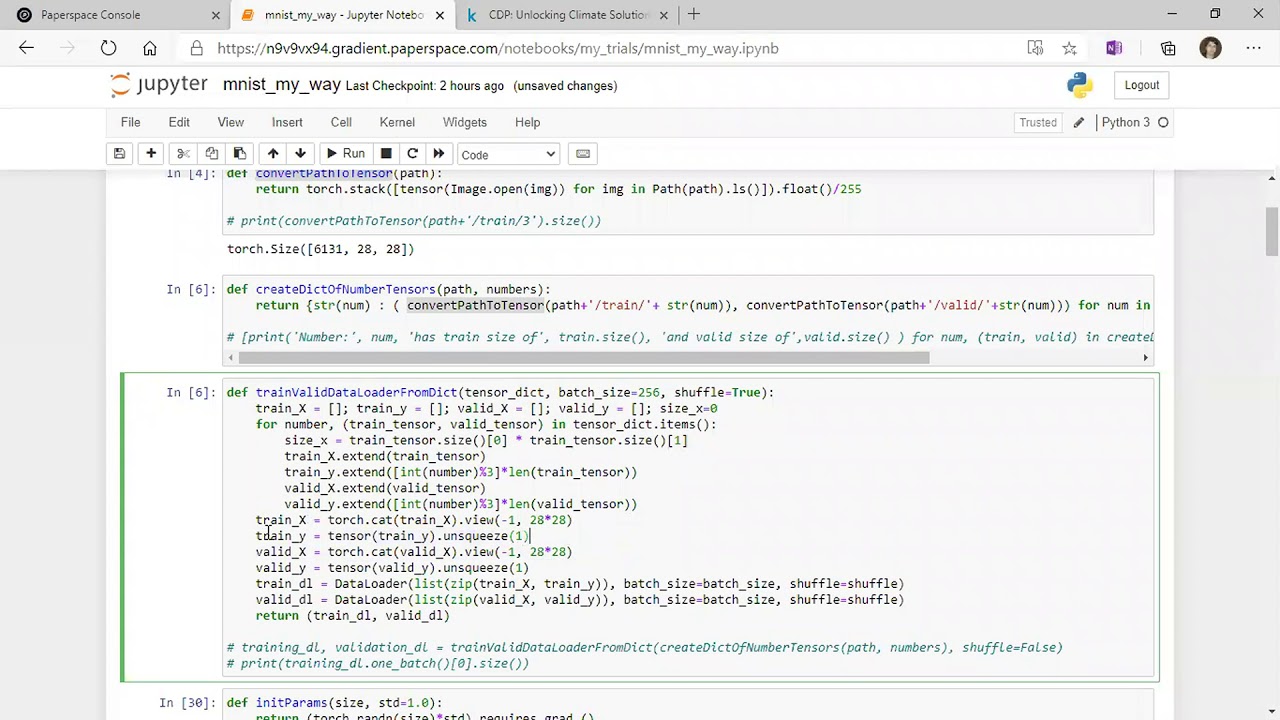Restart the kernel with the circular arrow
Image resolution: width=1280 pixels, height=720 pixels.
[x=412, y=154]
